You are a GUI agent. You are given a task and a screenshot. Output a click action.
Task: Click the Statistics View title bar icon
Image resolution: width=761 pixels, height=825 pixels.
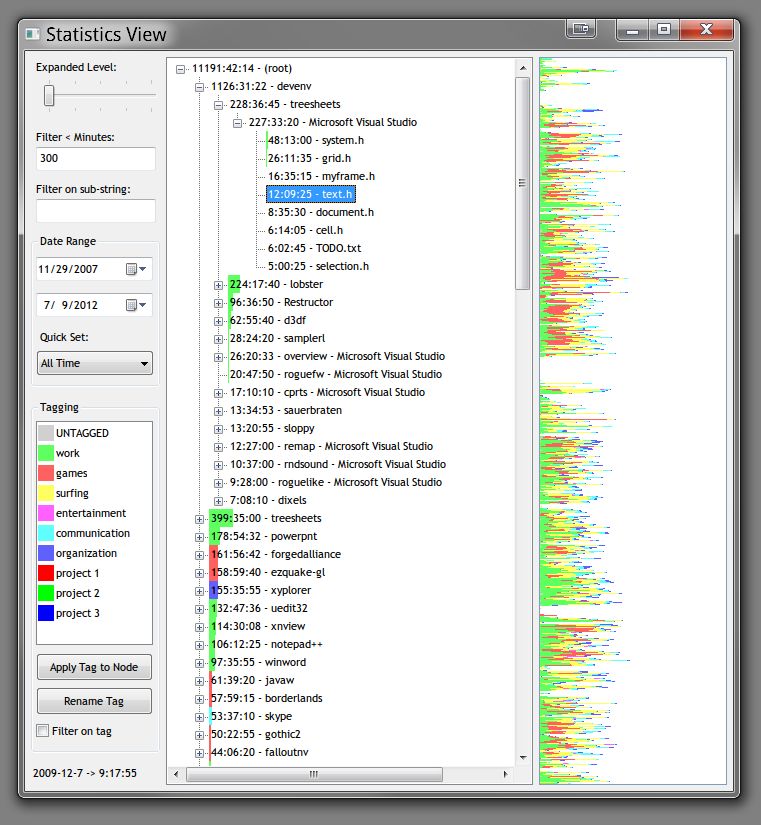pyautogui.click(x=33, y=35)
